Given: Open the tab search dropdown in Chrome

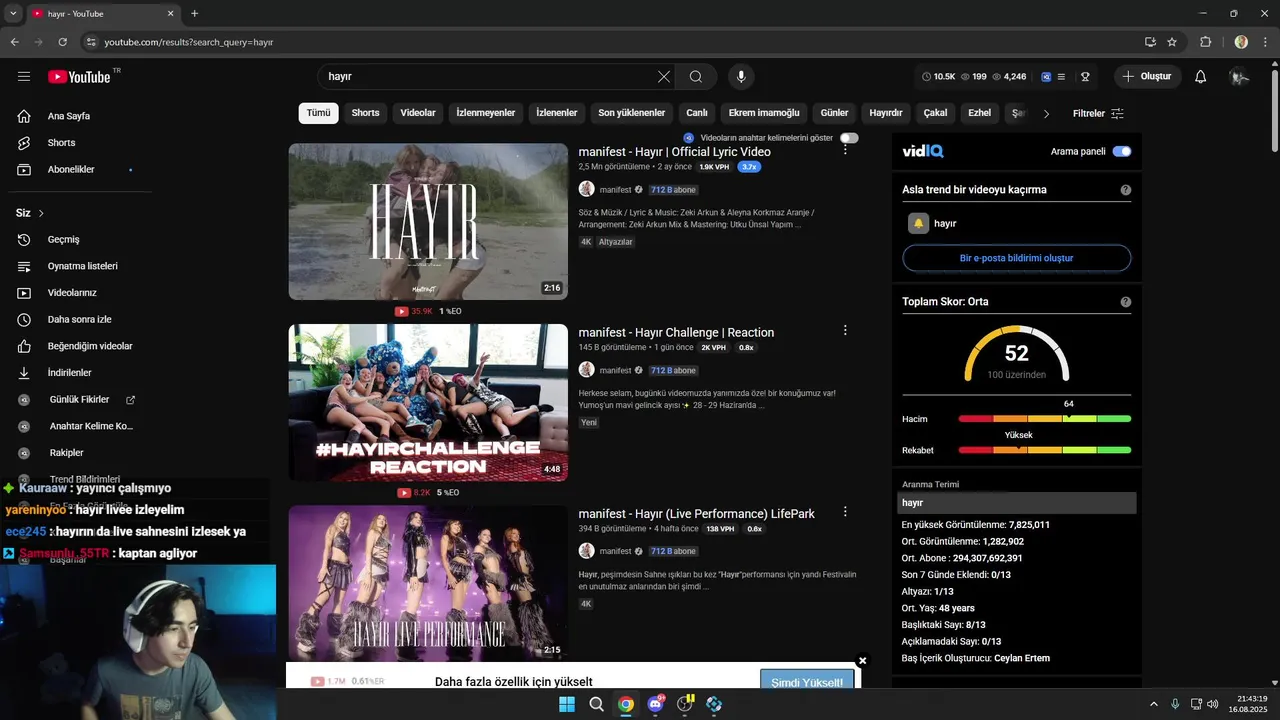Looking at the screenshot, I should [14, 14].
